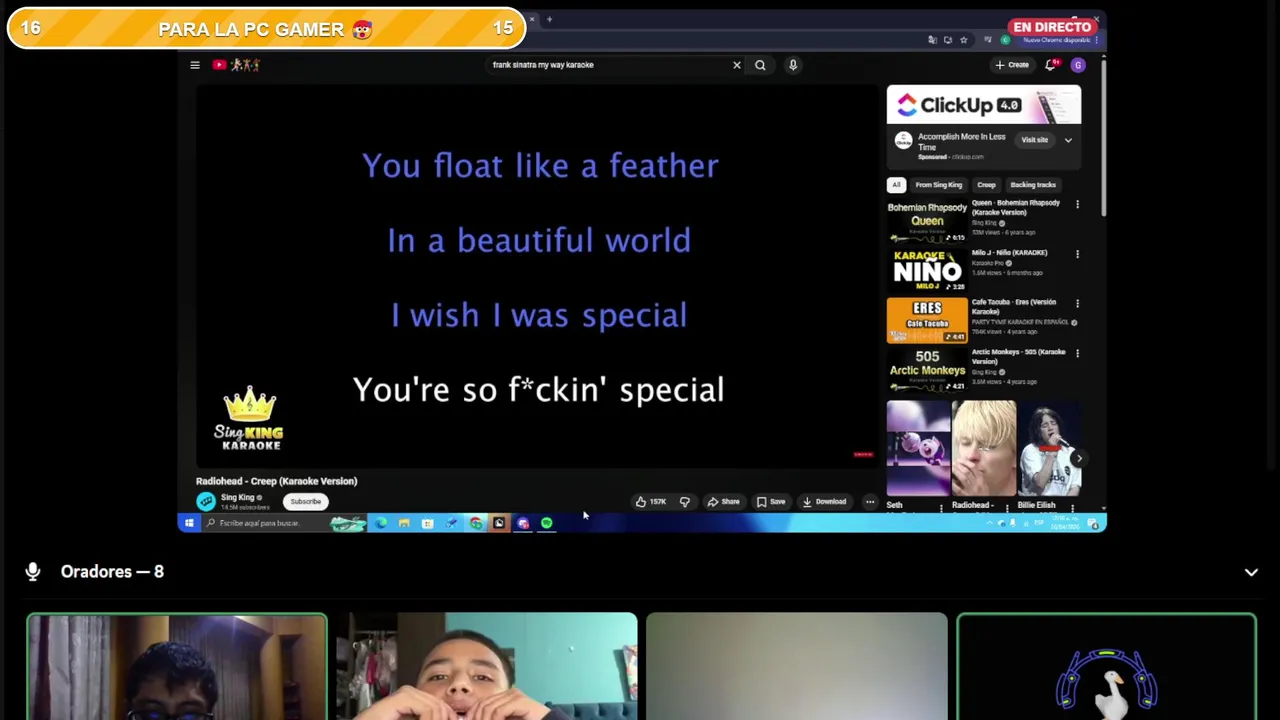Start voice search with the microphone icon
This screenshot has width=1280, height=720.
coord(793,65)
